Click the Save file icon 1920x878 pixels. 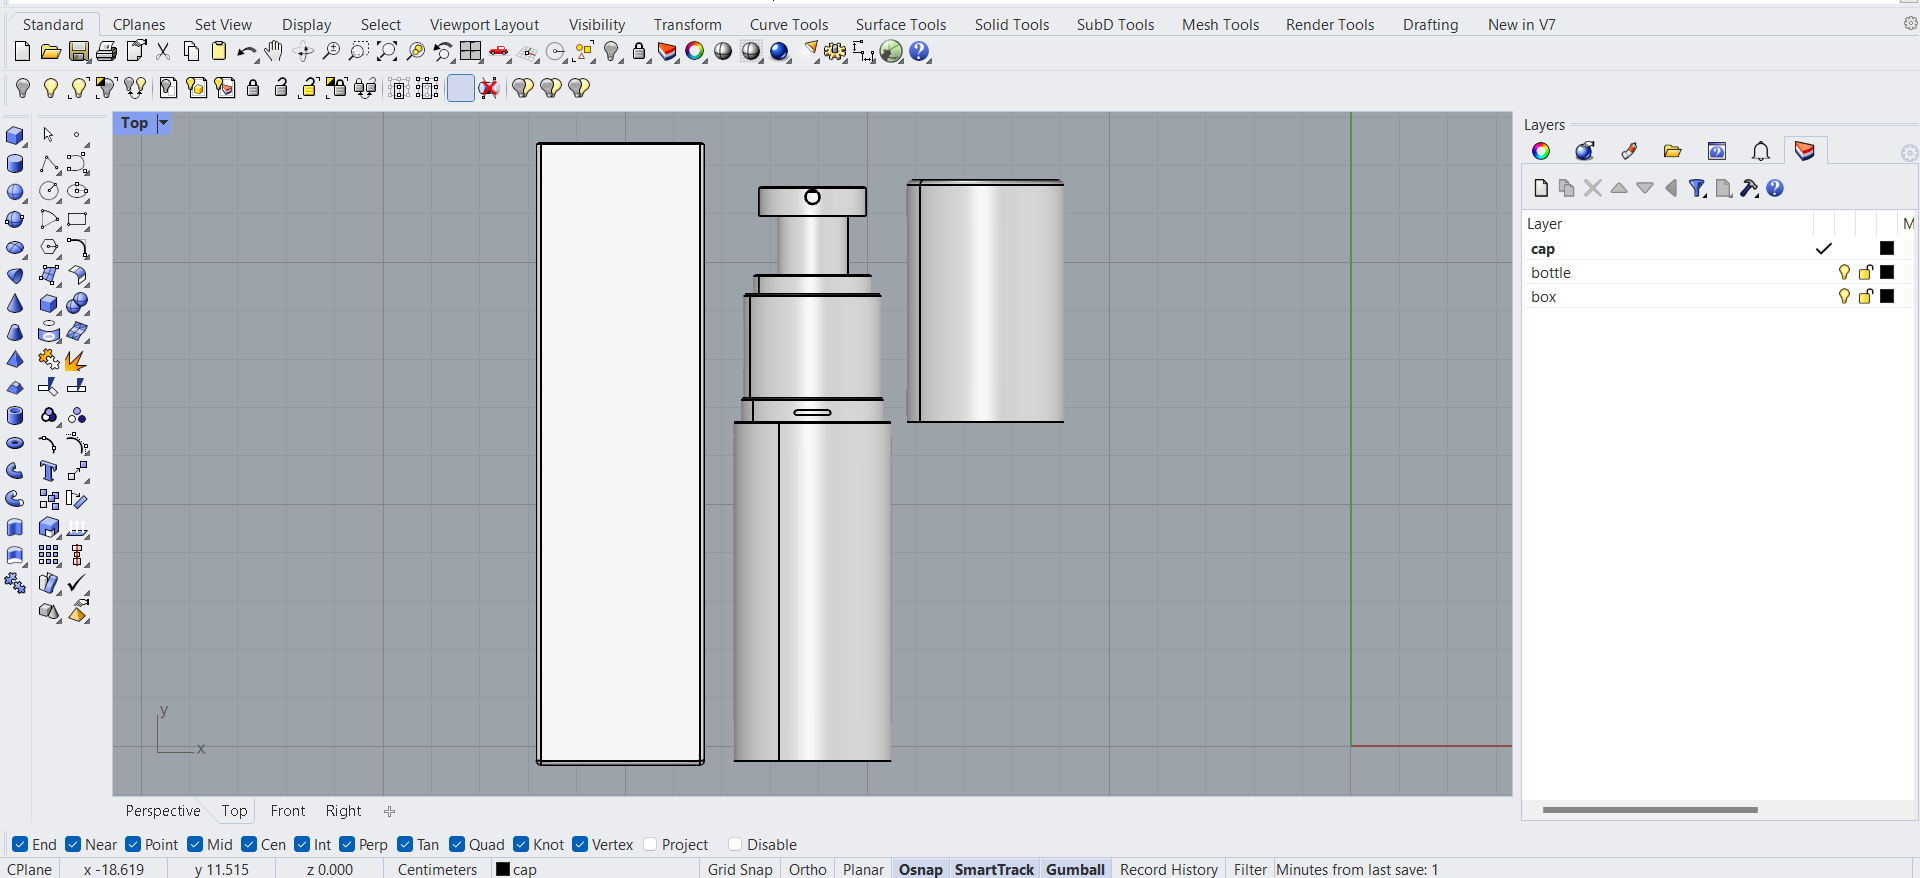(78, 52)
